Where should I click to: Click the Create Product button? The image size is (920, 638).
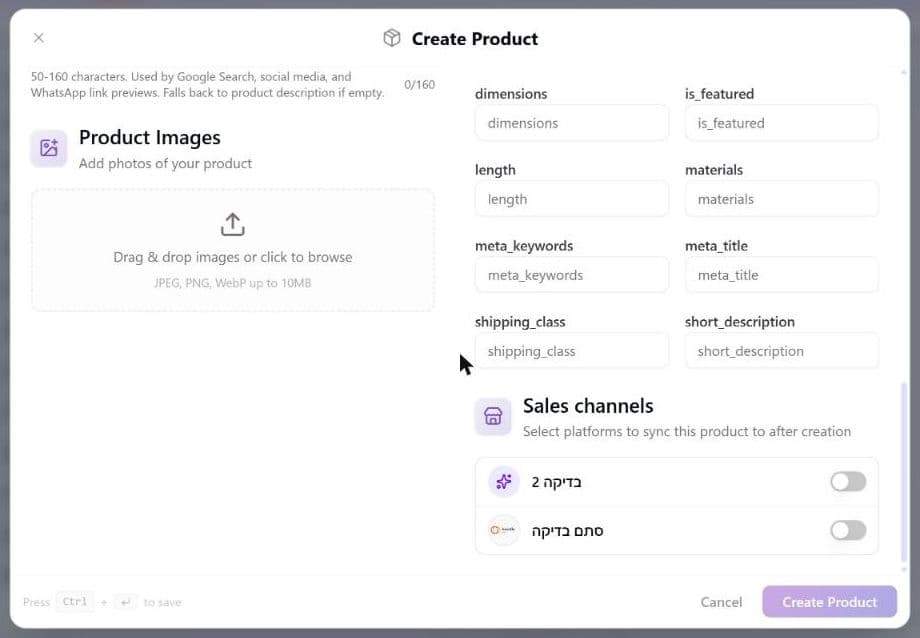[x=829, y=602]
